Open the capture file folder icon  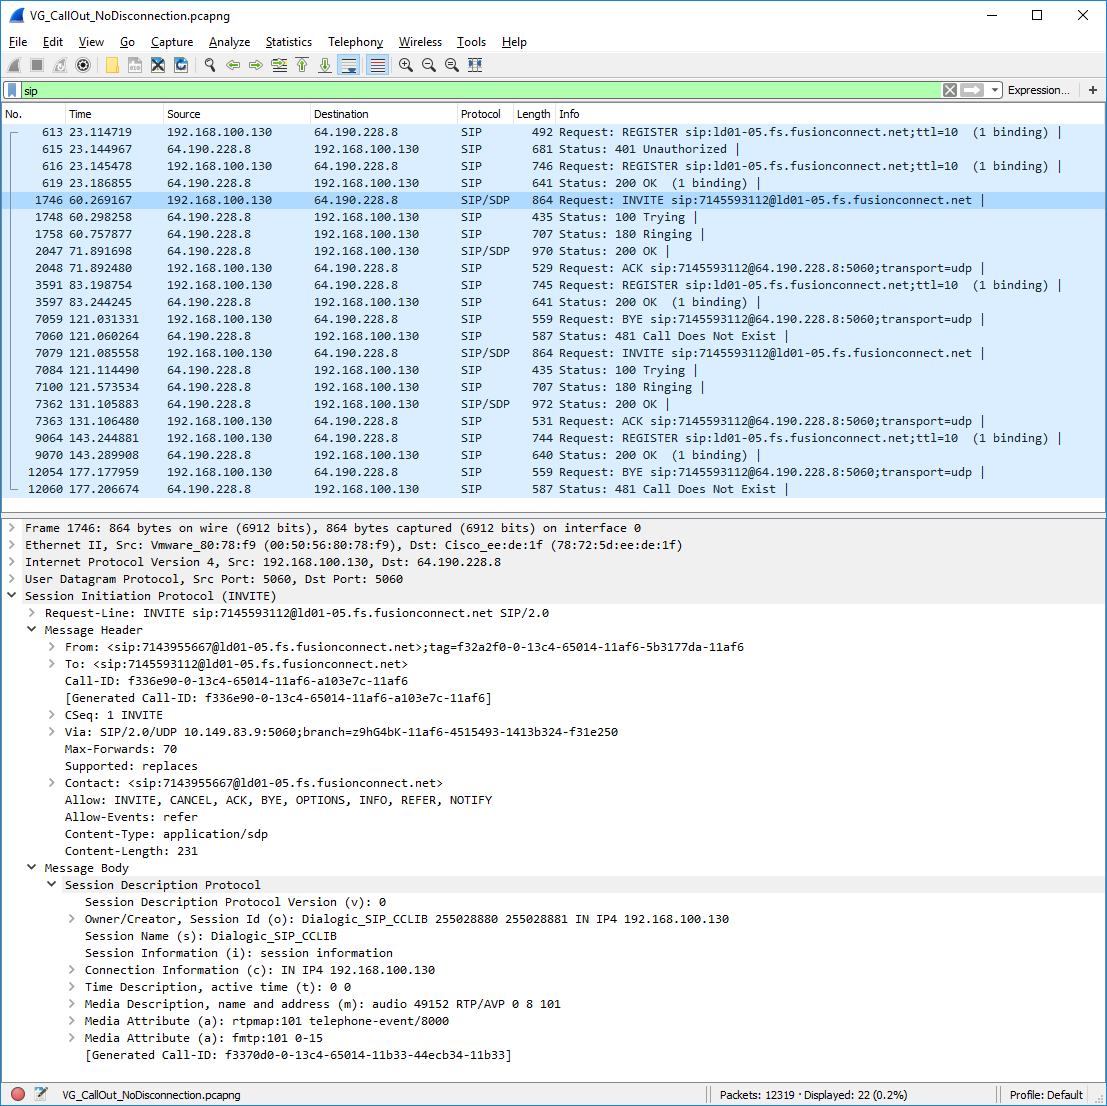pos(112,65)
